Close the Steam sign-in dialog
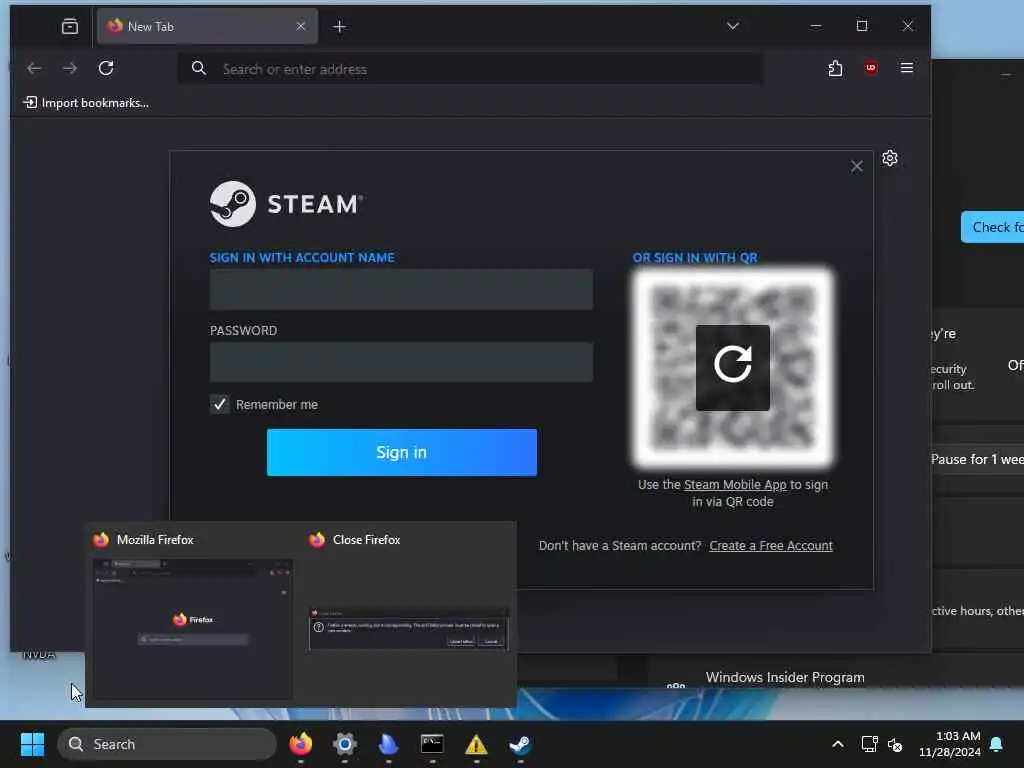This screenshot has width=1024, height=768. [x=856, y=167]
